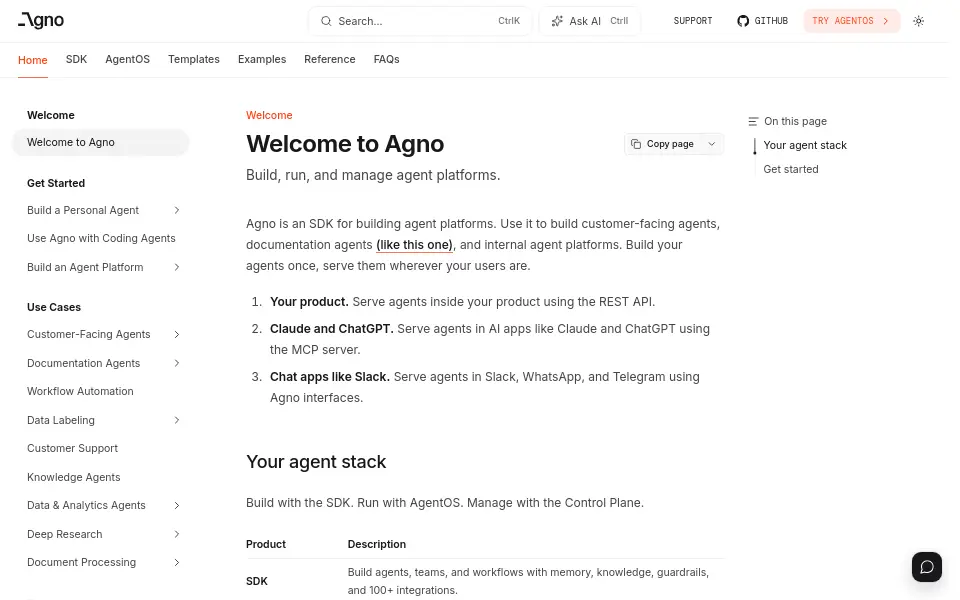Open Workflow Automation sidebar item
960x600 pixels.
(80, 391)
